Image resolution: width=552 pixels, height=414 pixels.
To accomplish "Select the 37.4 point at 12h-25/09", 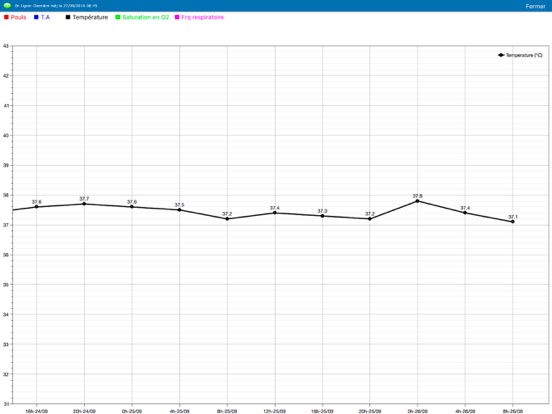I will (275, 213).
